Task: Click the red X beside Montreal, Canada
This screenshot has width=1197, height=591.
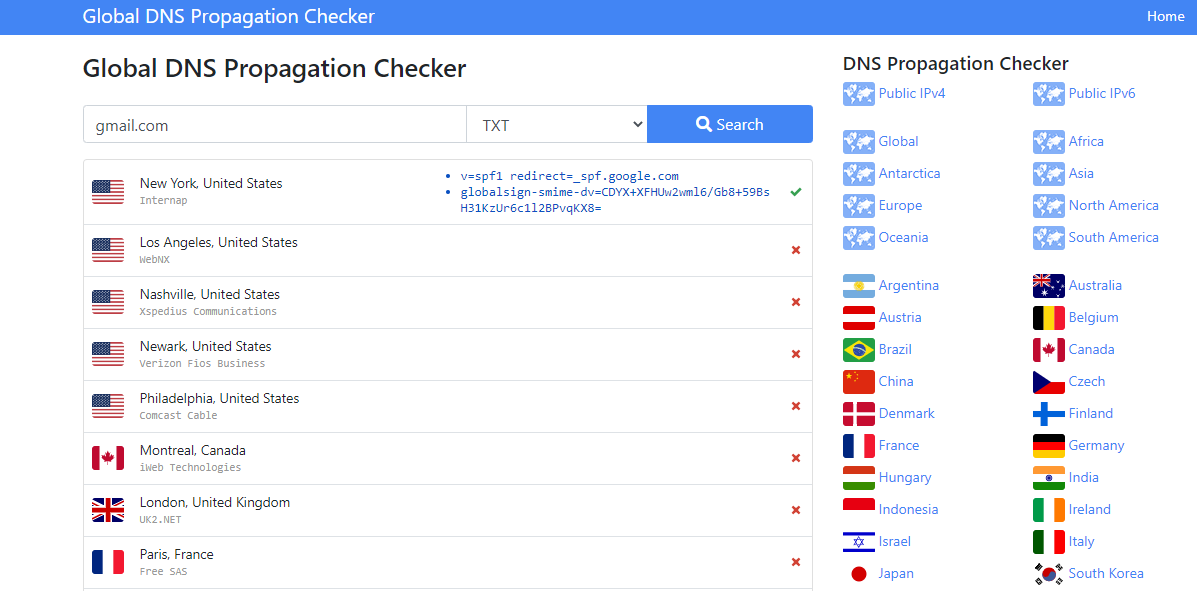Action: [796, 458]
